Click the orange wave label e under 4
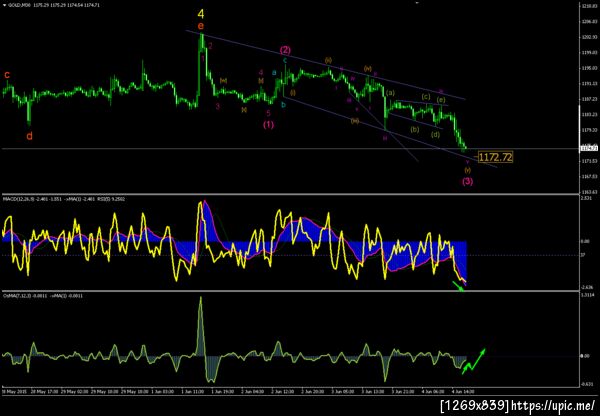 [x=201, y=26]
